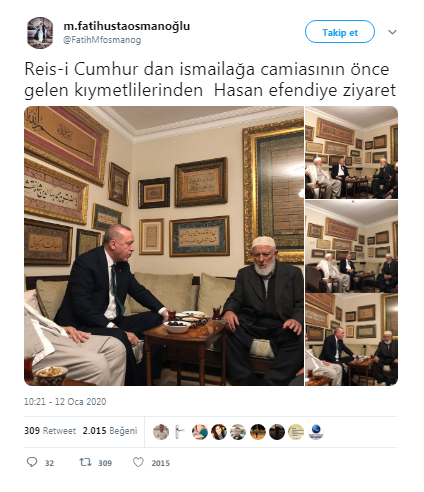Image resolution: width=424 pixels, height=492 pixels.
Task: Open the top right photo thumbnail
Action: point(352,152)
